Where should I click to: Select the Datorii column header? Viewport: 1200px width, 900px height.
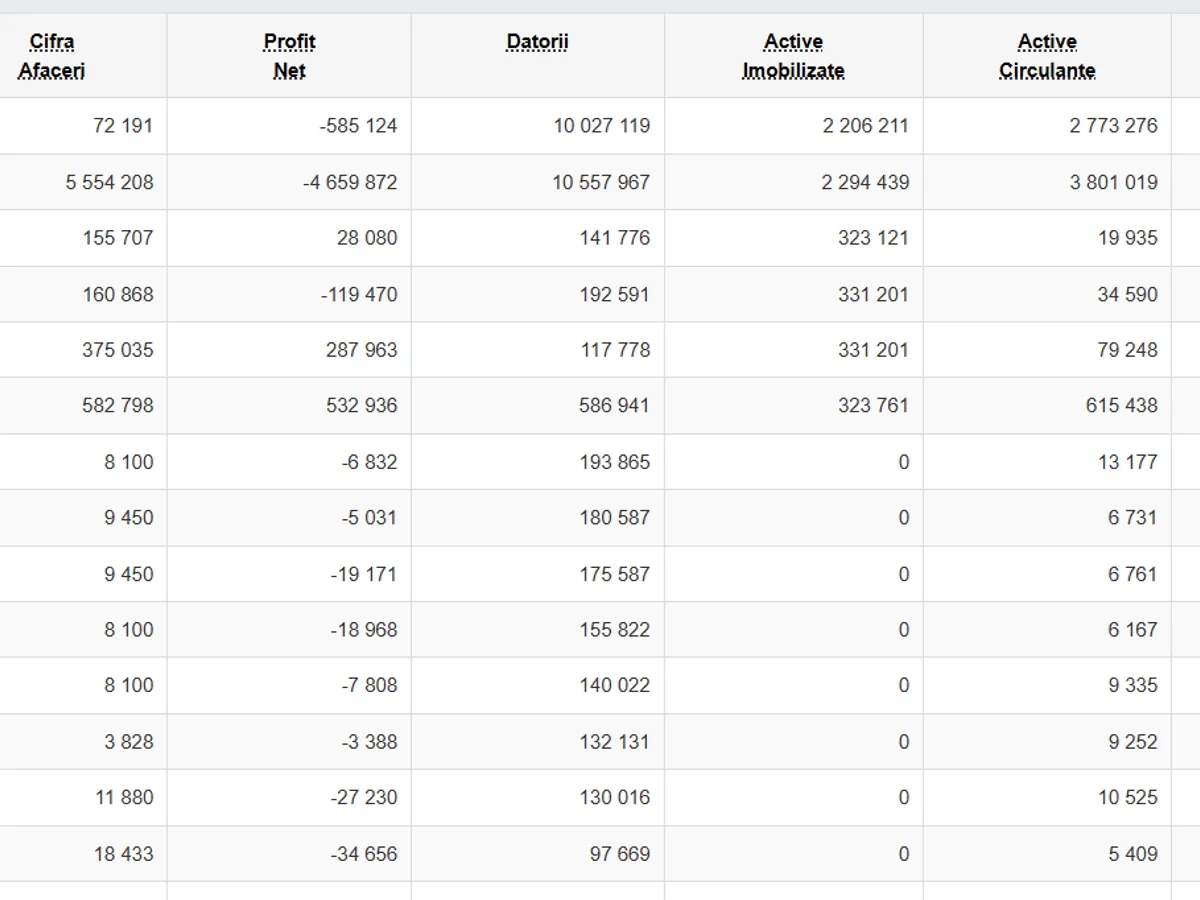(x=537, y=42)
